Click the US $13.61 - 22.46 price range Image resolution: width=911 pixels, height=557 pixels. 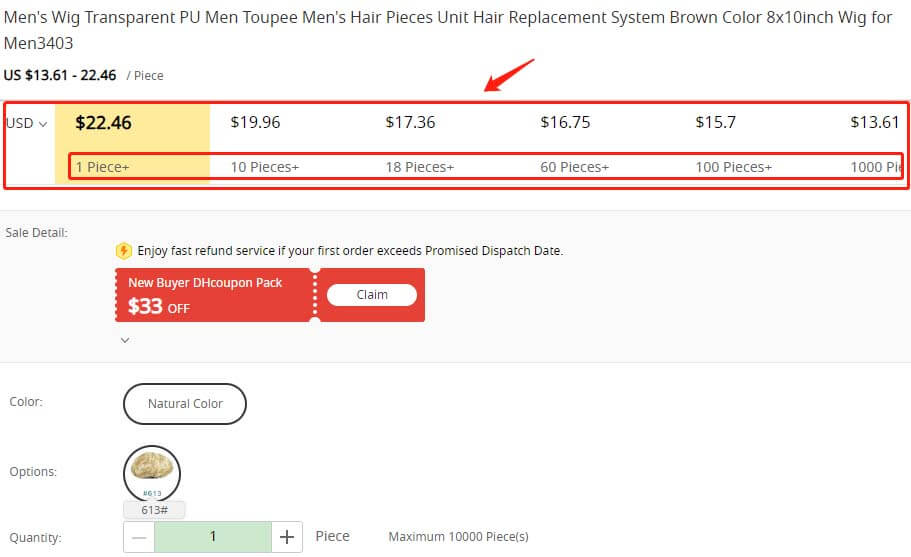(x=60, y=75)
